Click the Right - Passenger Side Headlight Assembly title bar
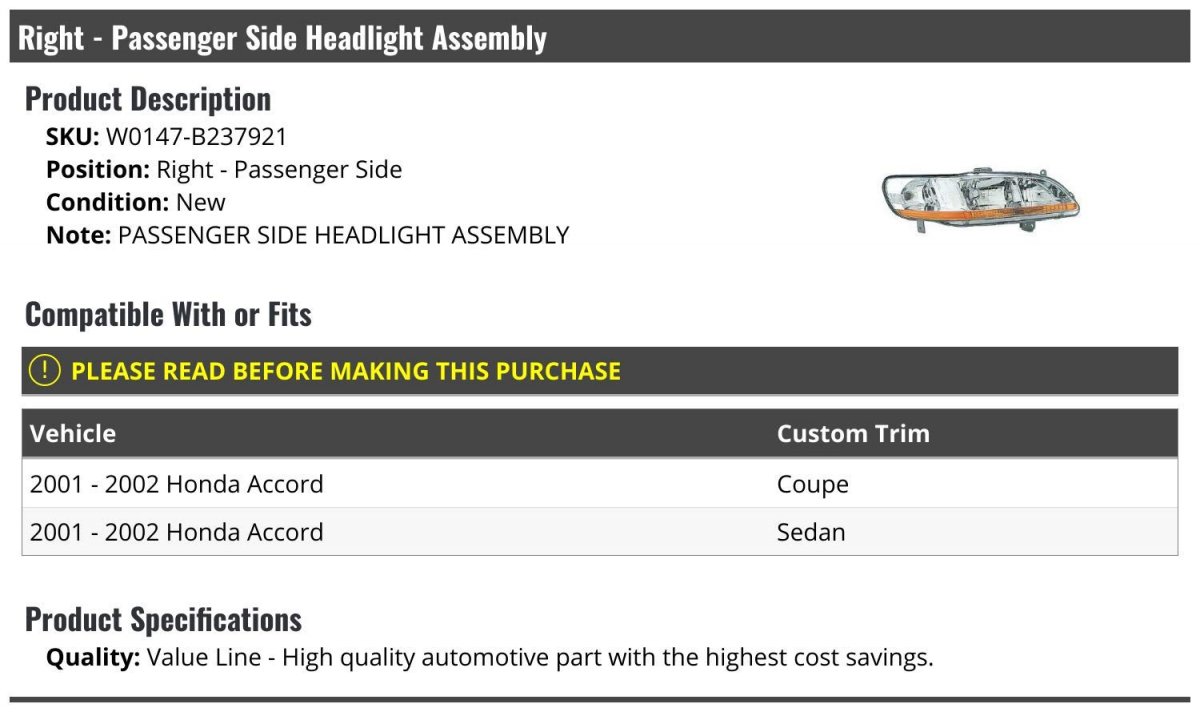Viewport: 1200px width, 712px height. 600,37
